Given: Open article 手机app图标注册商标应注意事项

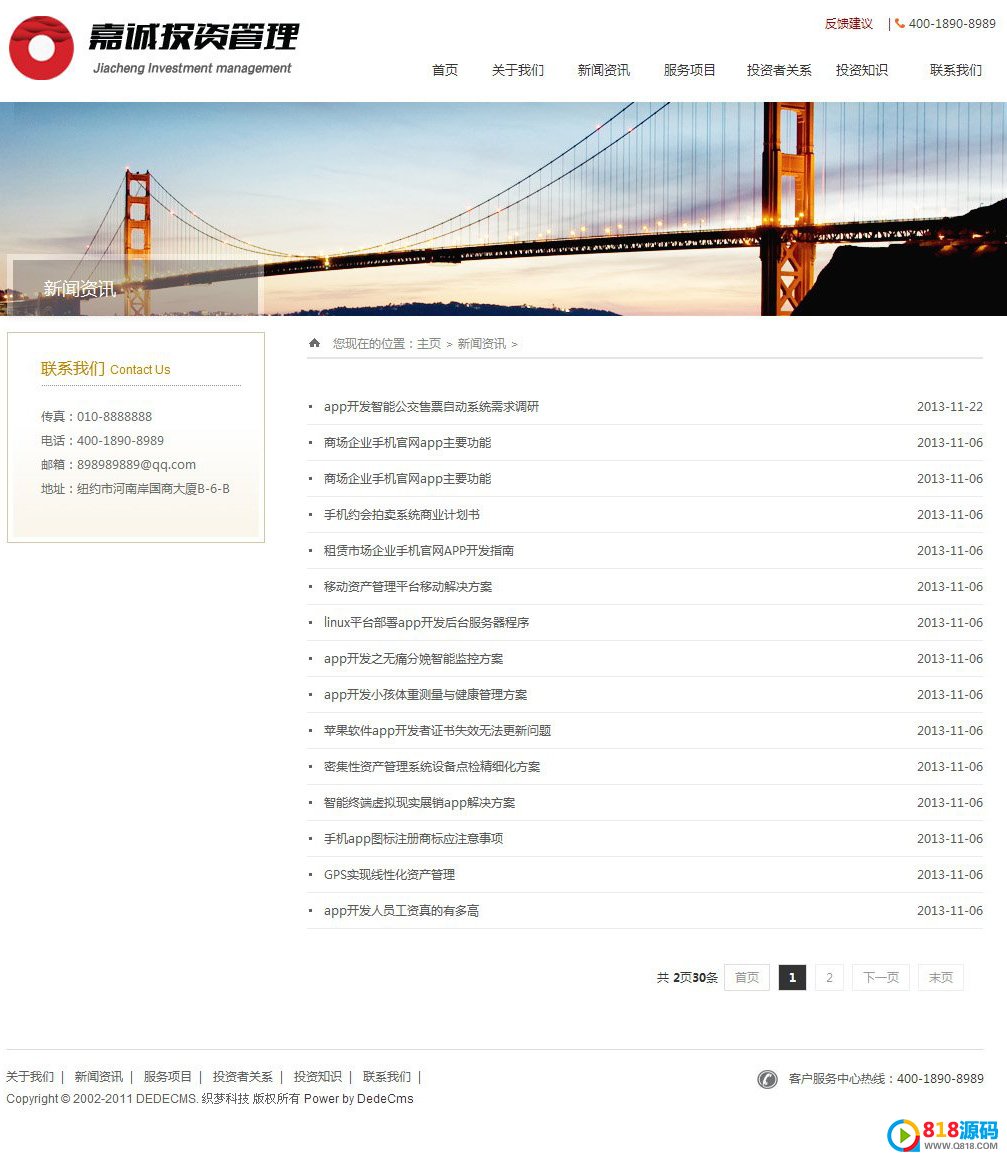Looking at the screenshot, I should coord(413,839).
